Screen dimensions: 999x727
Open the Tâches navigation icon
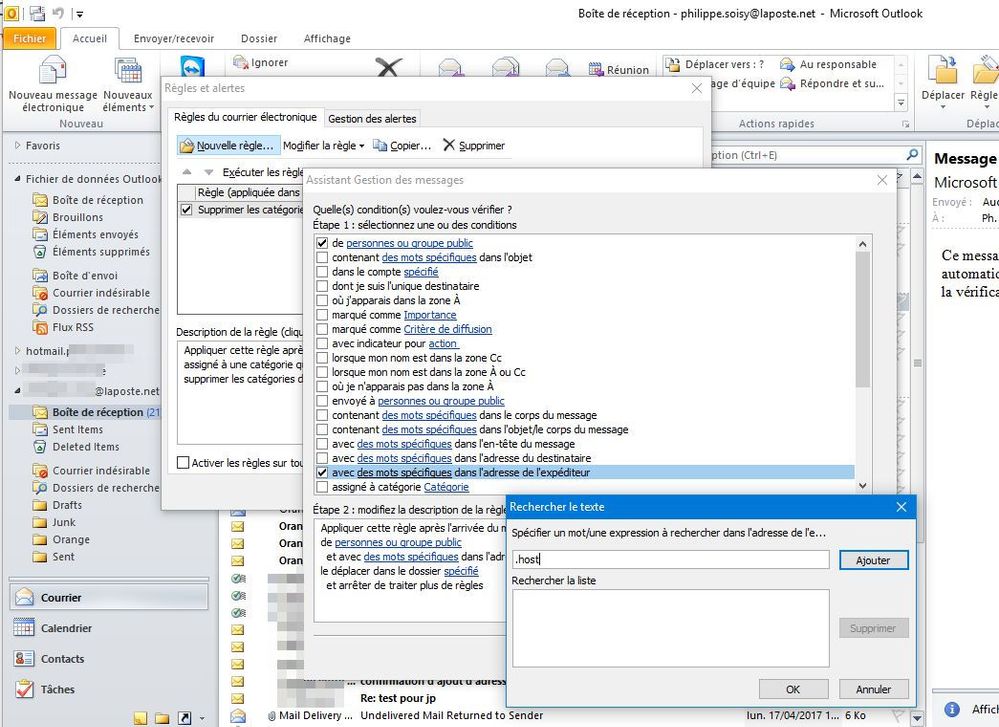pos(22,689)
